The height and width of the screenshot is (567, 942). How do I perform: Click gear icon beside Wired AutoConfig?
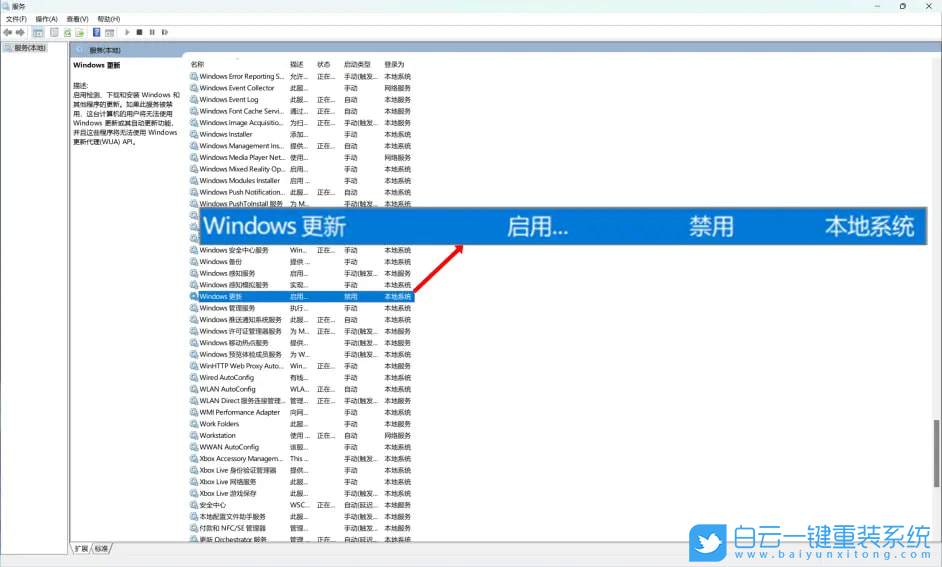tap(194, 377)
